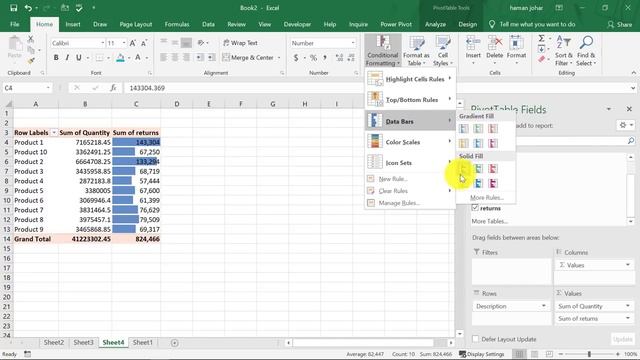
Task: Open Top/Bottom Rules submenu
Action: coord(410,100)
